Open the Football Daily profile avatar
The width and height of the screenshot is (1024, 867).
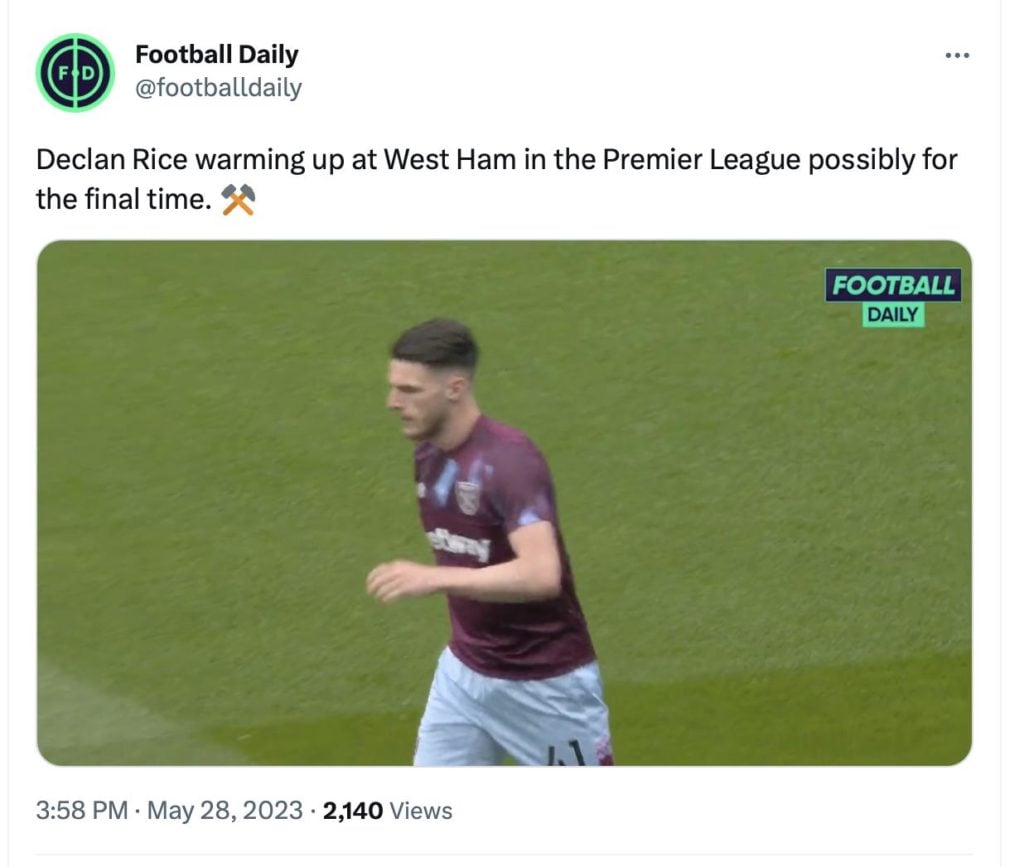coord(75,72)
